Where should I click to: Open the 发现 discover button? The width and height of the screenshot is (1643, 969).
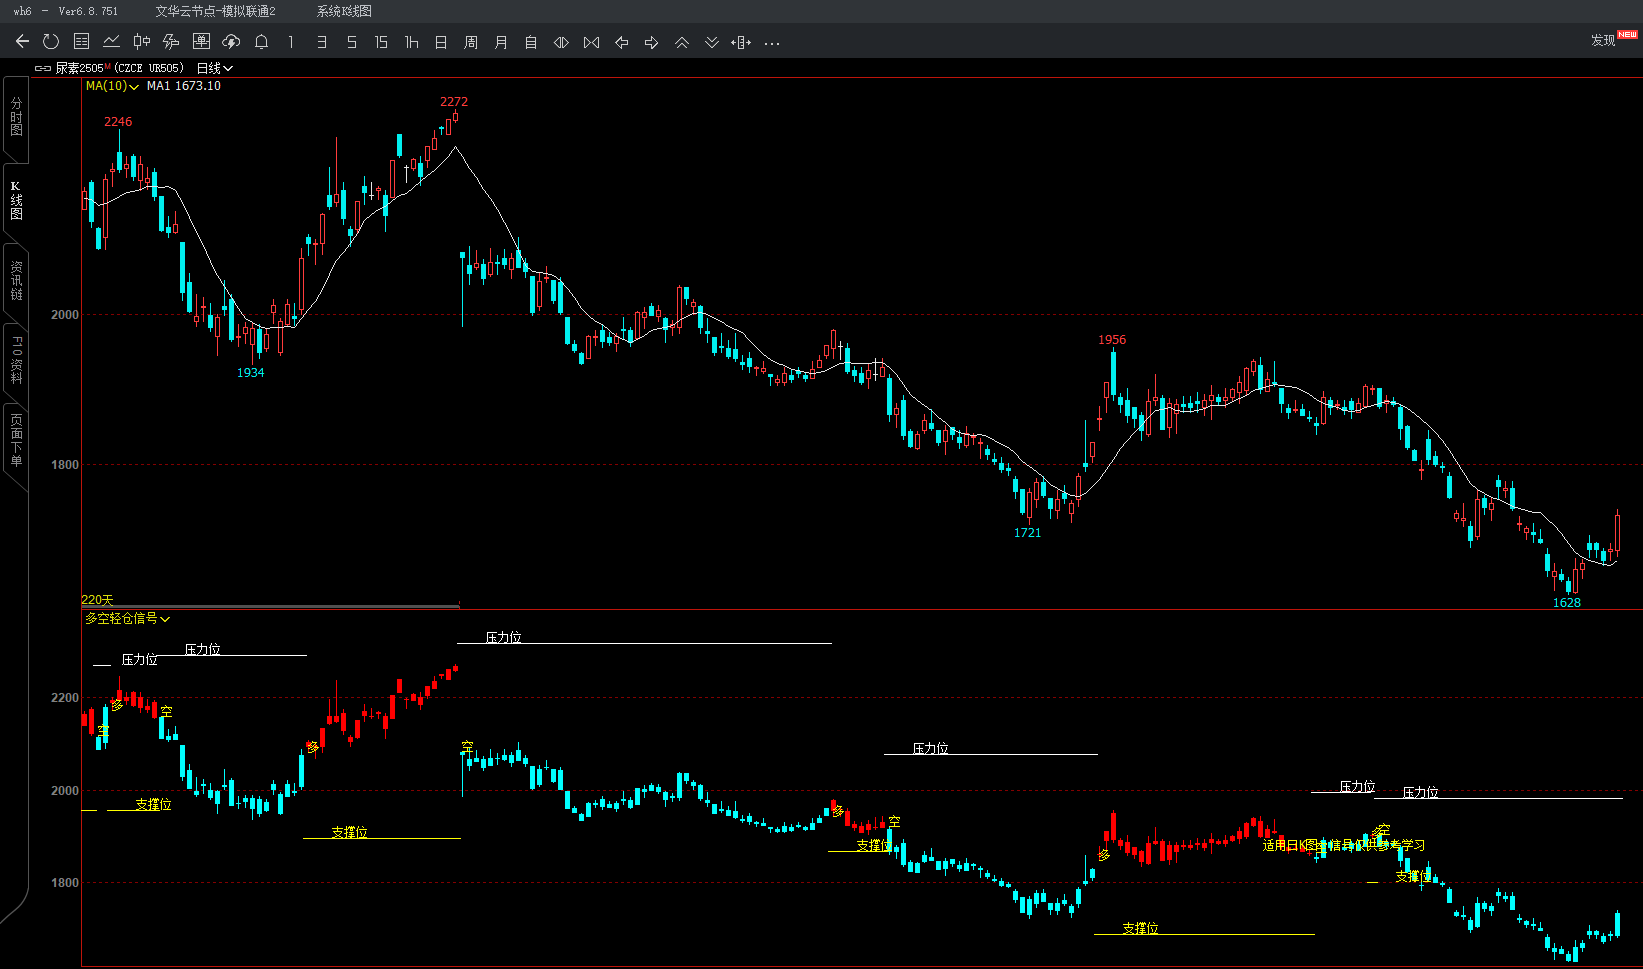1603,40
